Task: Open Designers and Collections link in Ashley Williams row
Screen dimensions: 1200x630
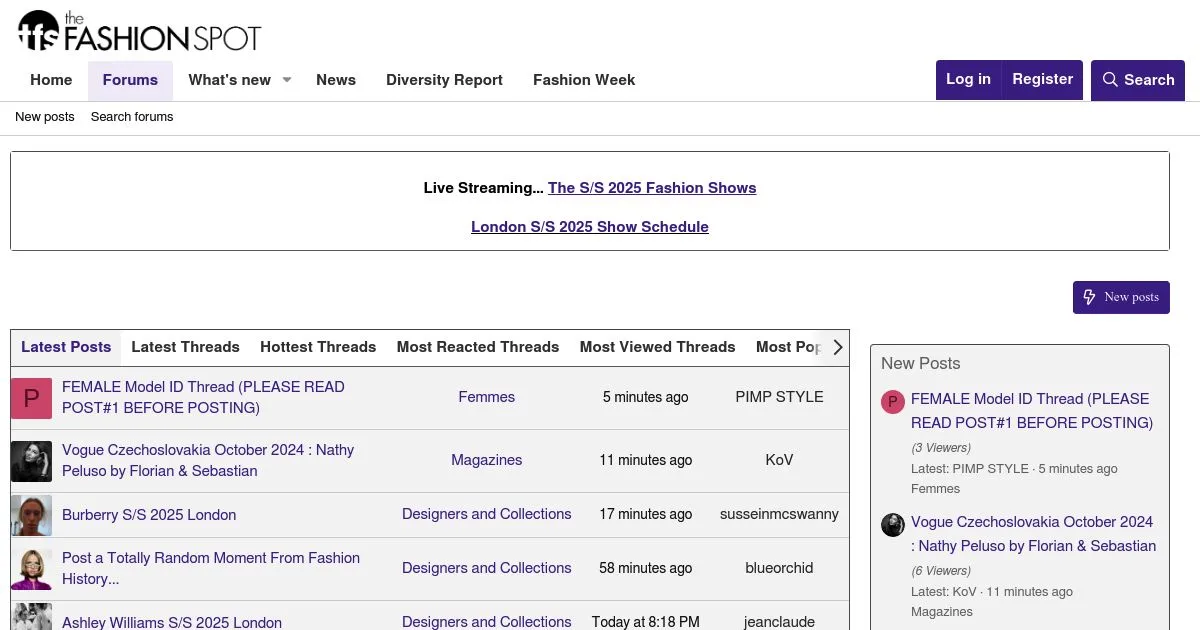Action: click(x=487, y=622)
